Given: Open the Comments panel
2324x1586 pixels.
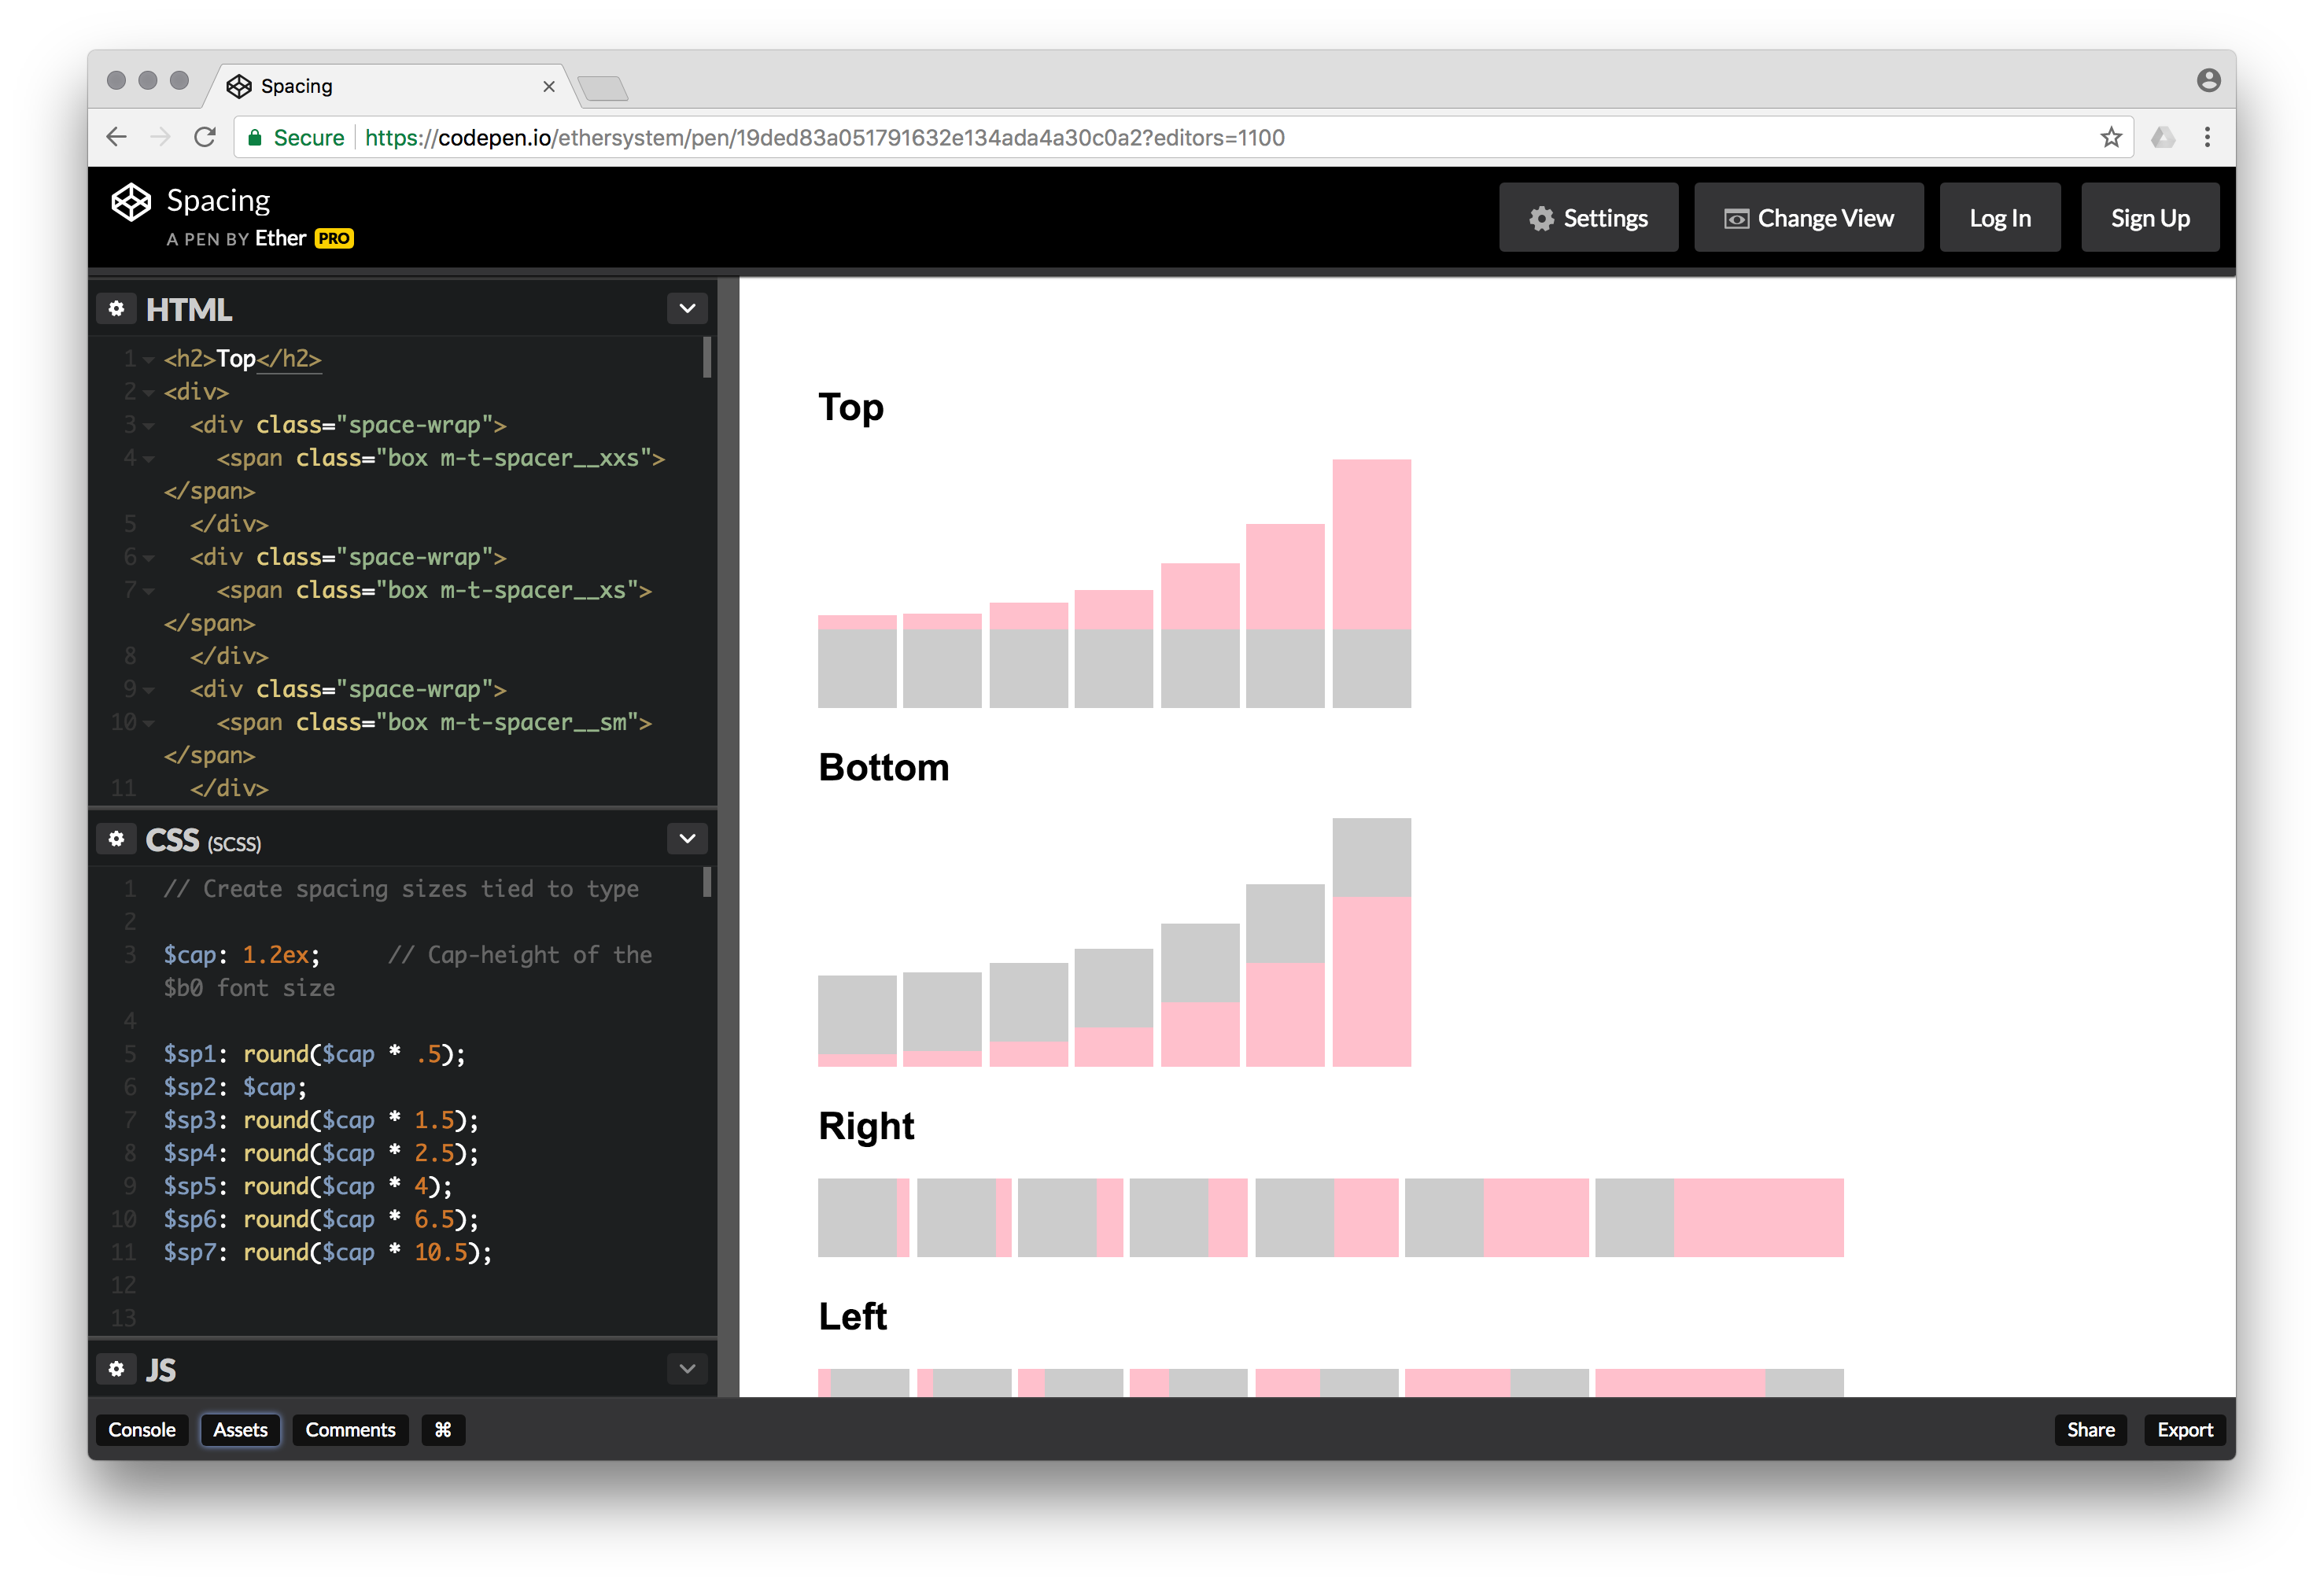Looking at the screenshot, I should [350, 1430].
